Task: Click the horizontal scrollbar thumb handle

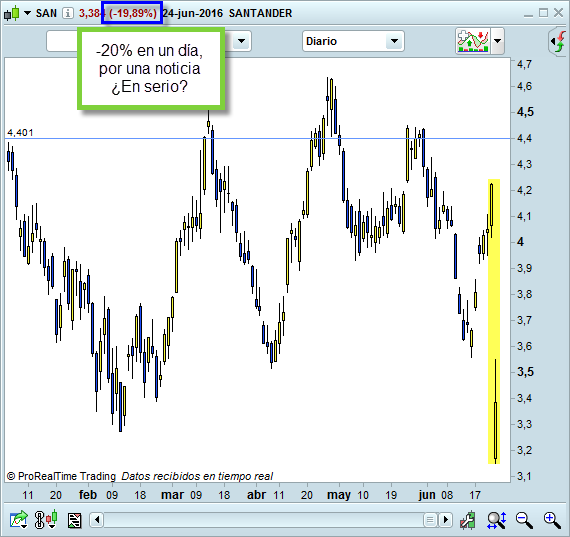Action: [430, 520]
